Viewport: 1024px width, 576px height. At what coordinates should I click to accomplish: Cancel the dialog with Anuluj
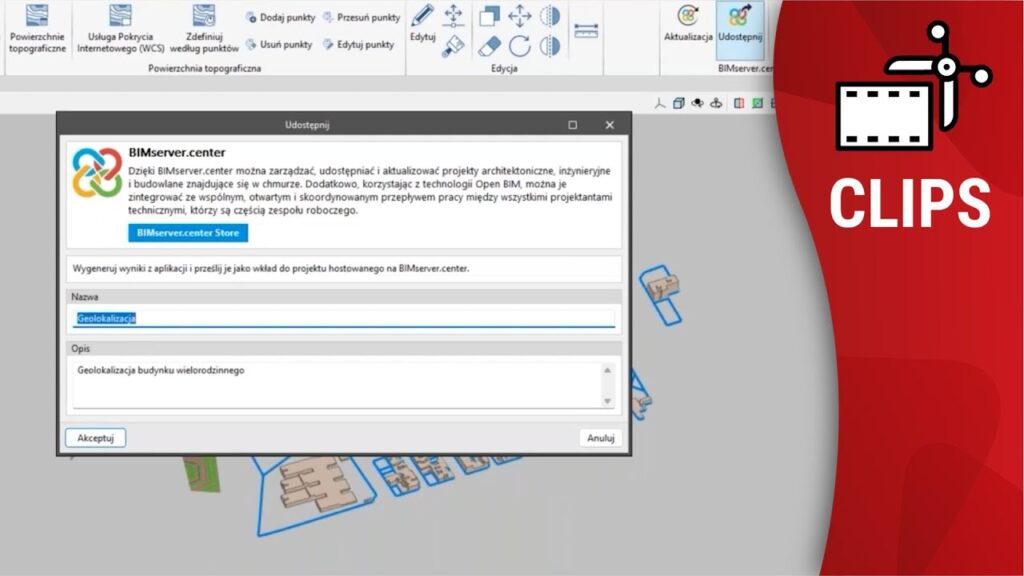(600, 438)
